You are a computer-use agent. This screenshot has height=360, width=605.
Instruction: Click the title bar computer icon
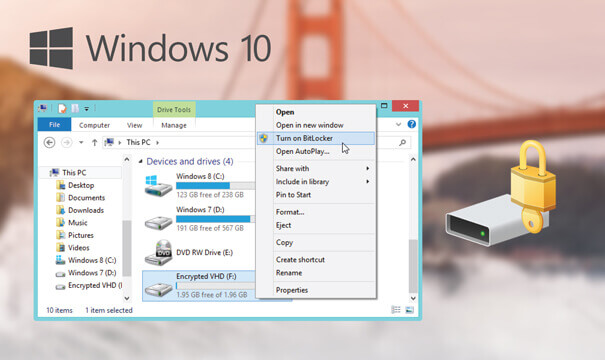[x=42, y=108]
